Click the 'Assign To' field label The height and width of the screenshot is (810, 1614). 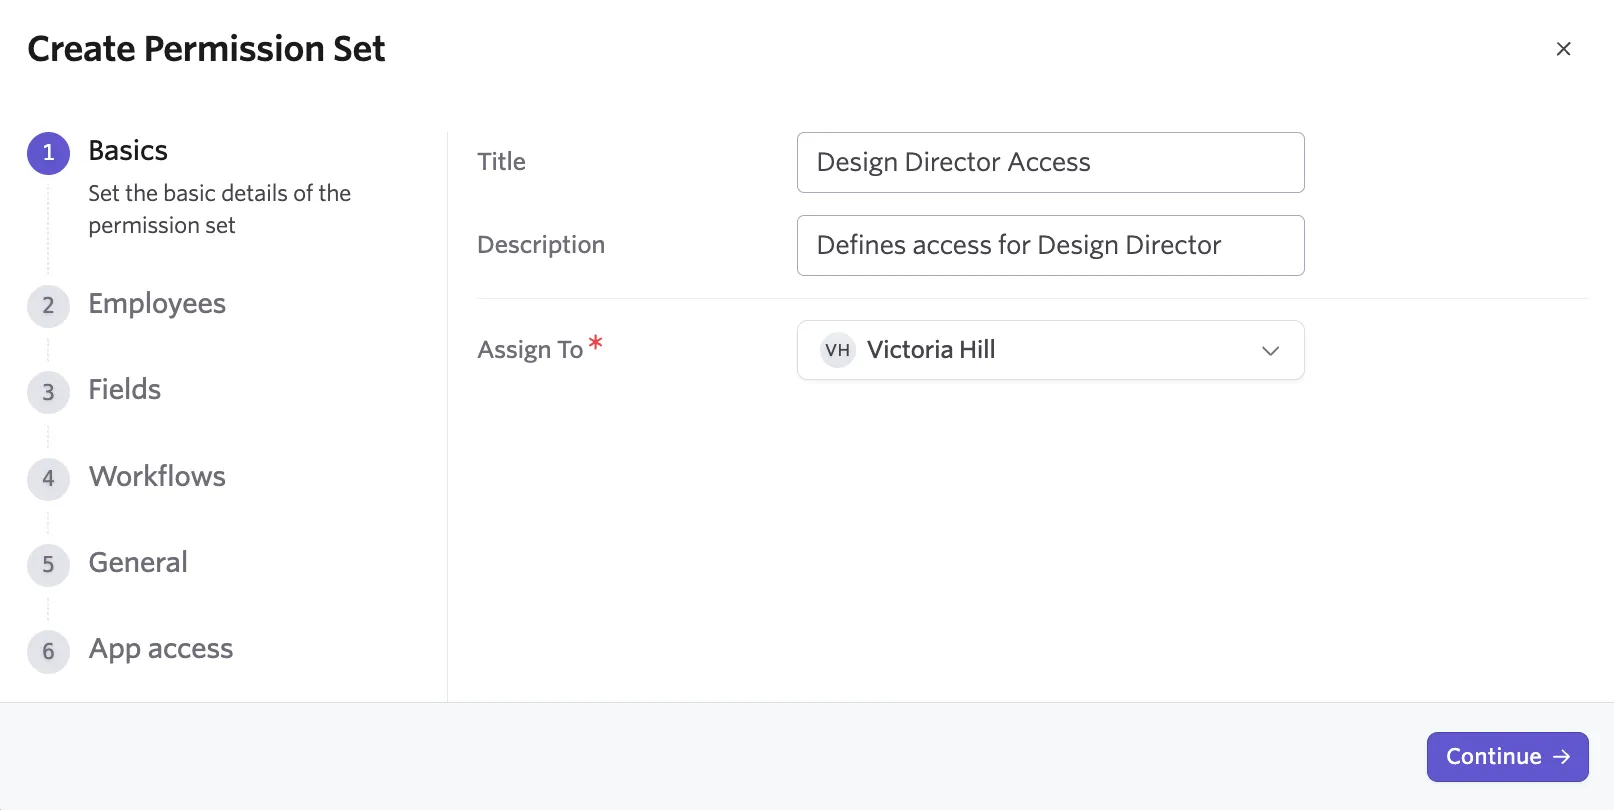point(530,350)
